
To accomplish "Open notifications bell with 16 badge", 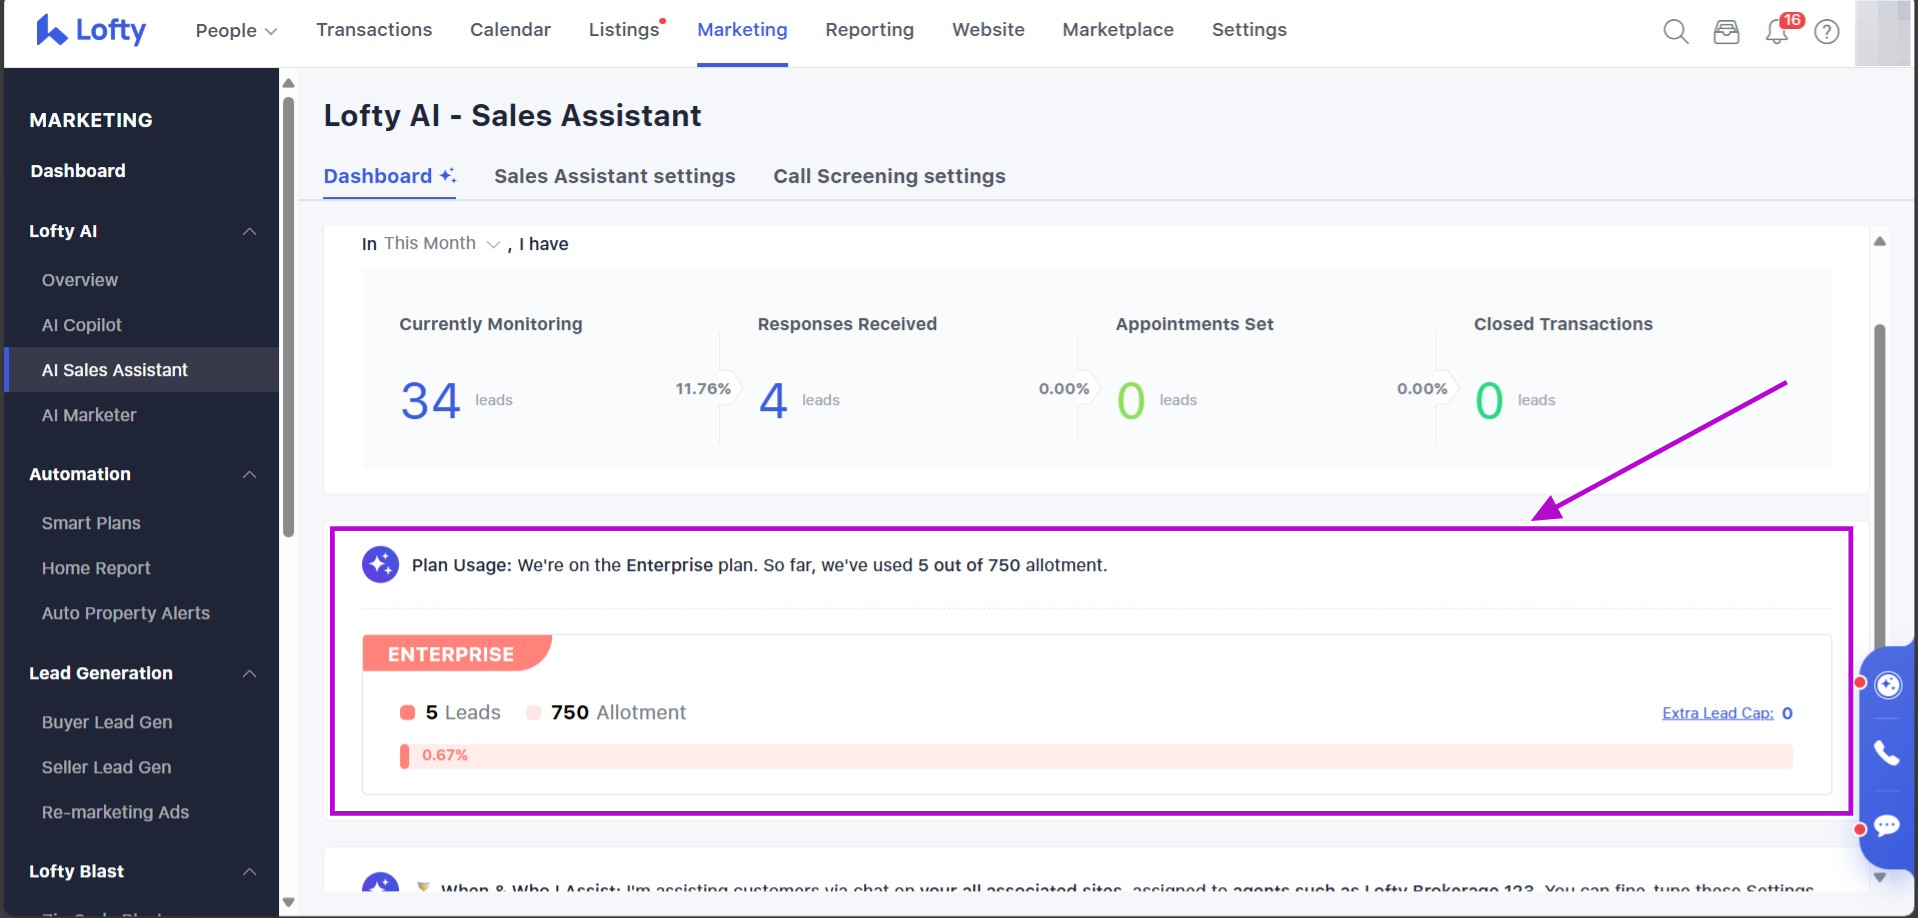I will pyautogui.click(x=1778, y=31).
